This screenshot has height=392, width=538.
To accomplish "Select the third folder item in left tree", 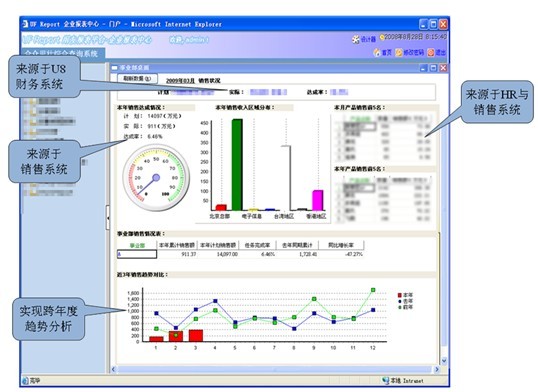I will click(x=33, y=121).
